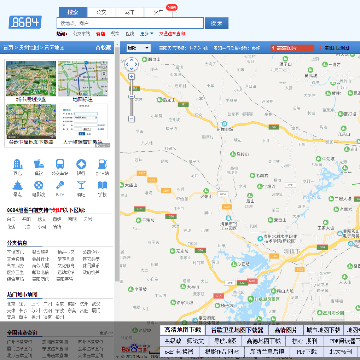Click the red notification badge above the fourth search tab
This screenshot has width=360, height=360.
point(171,7)
